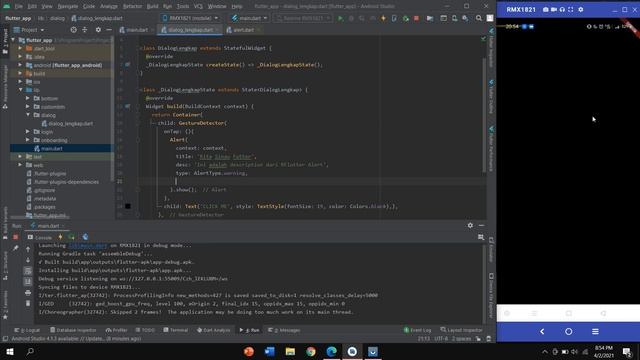Open the Terminal tool window tab

(x=176, y=330)
